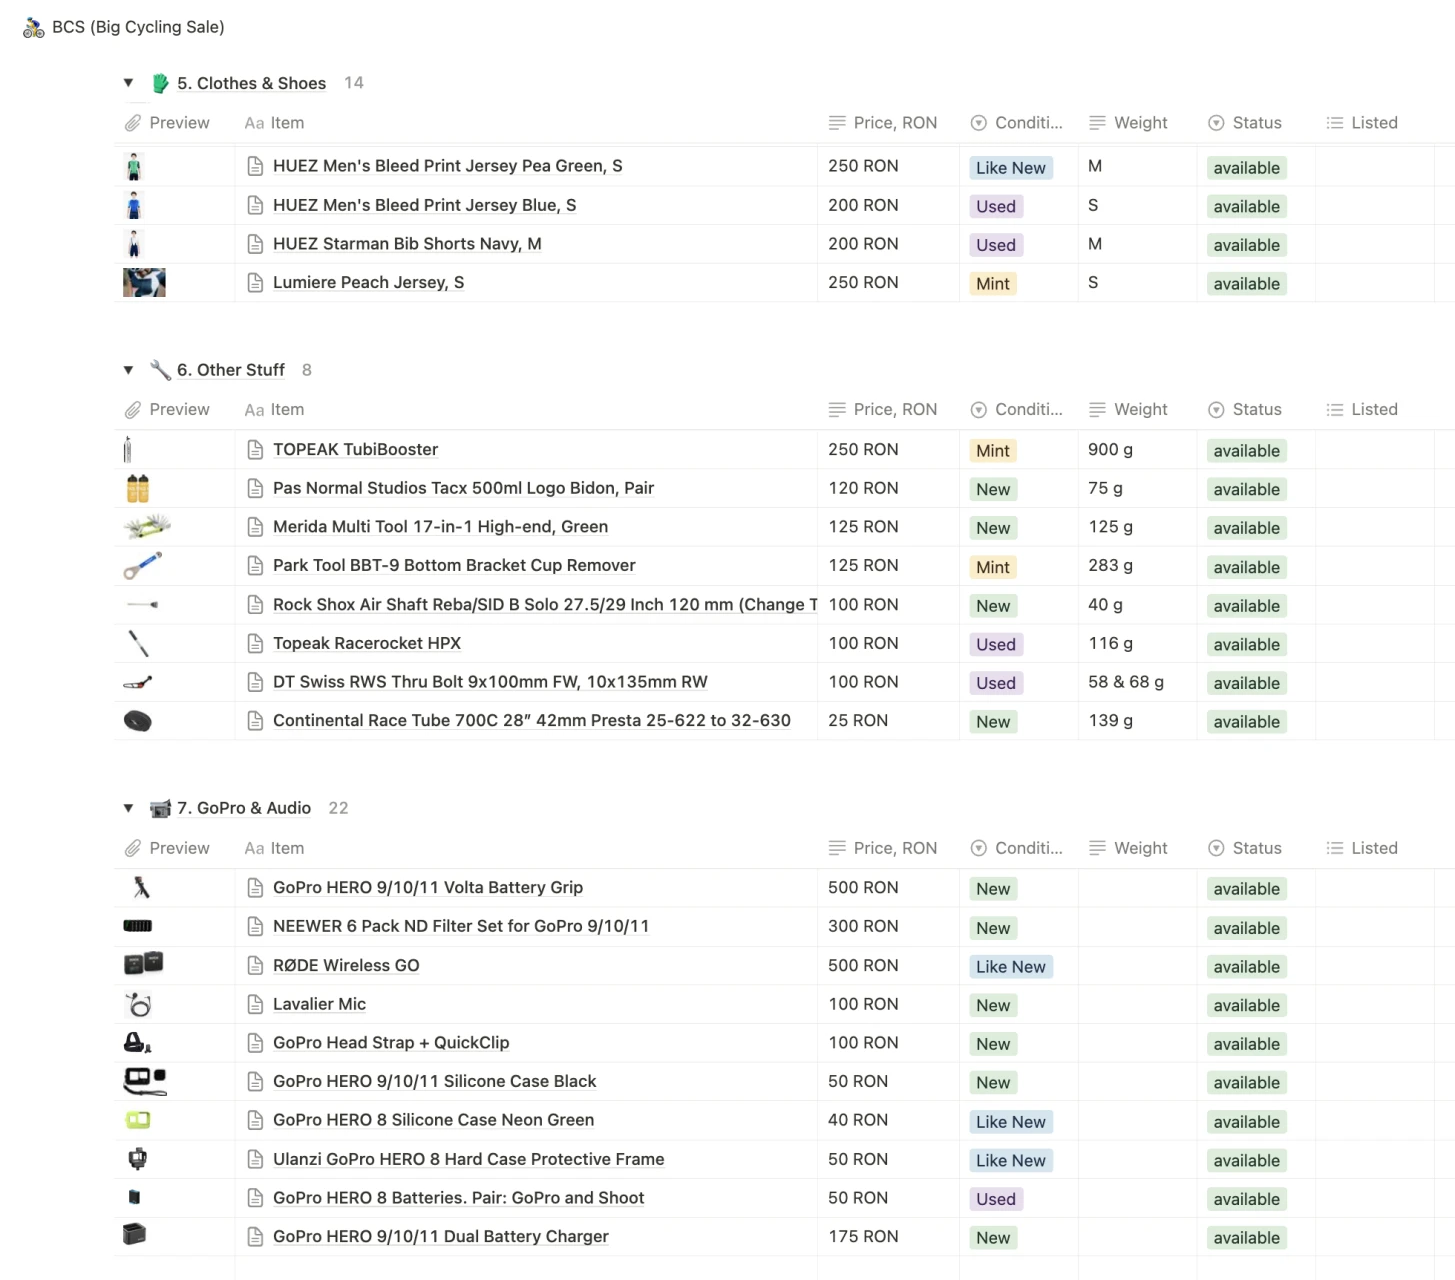Viewport: 1455px width, 1280px height.
Task: Click the page icon beside Dual Battery Charger
Action: [255, 1237]
